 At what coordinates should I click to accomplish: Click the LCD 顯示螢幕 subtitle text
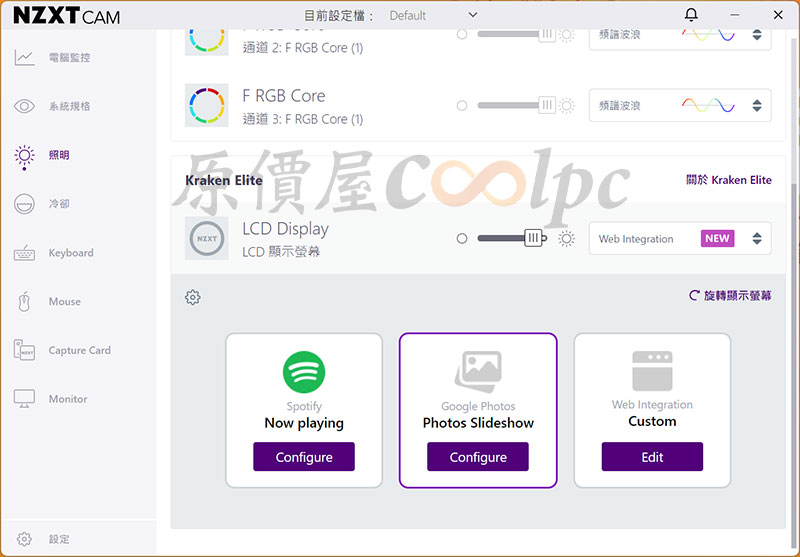(x=281, y=252)
